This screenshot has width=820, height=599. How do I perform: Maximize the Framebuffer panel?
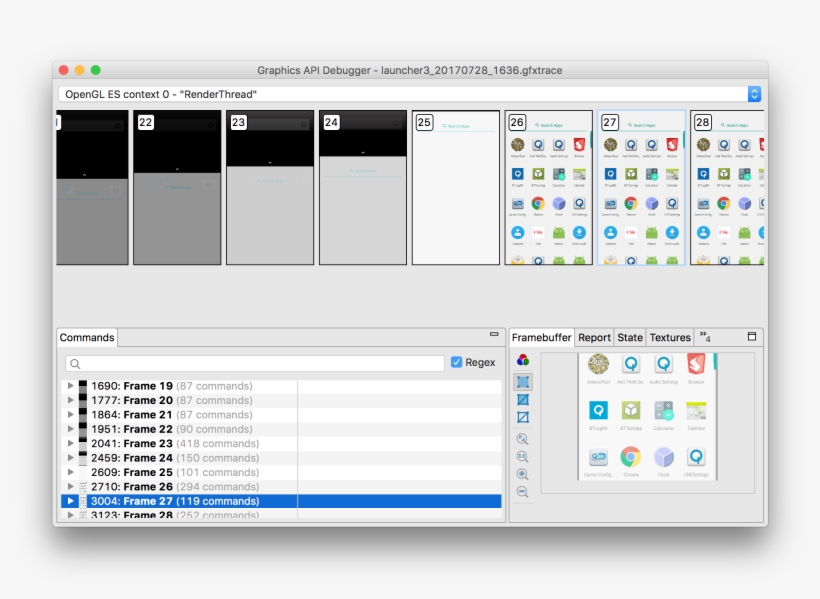click(x=752, y=337)
